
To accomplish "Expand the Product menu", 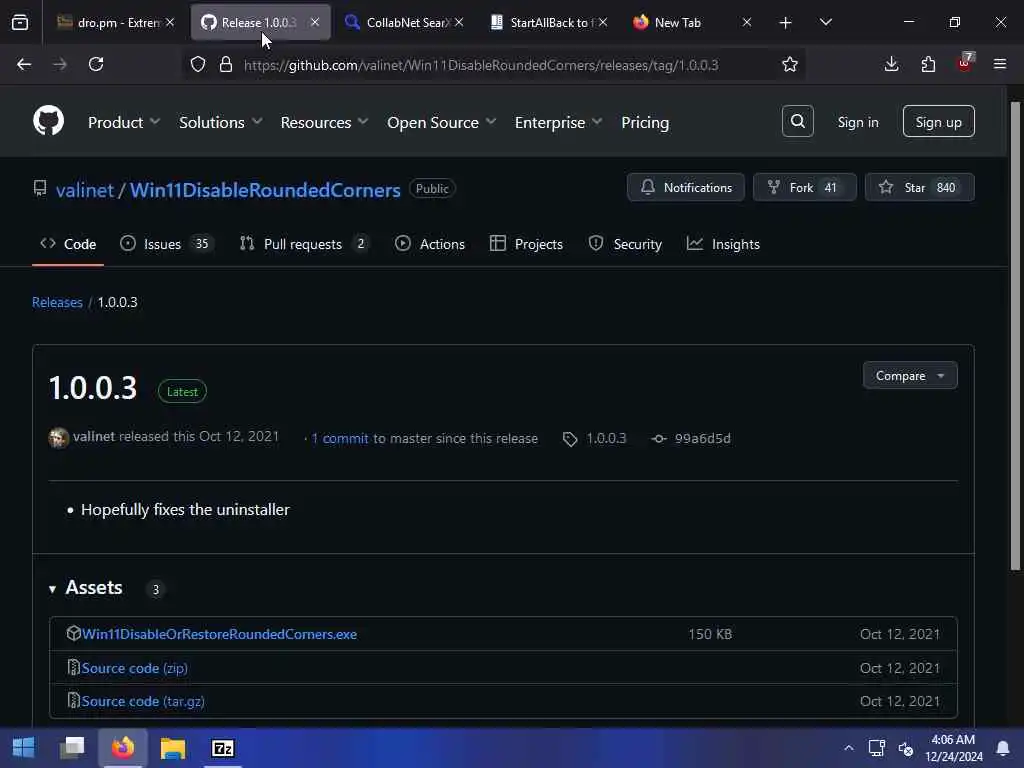I will tap(123, 122).
